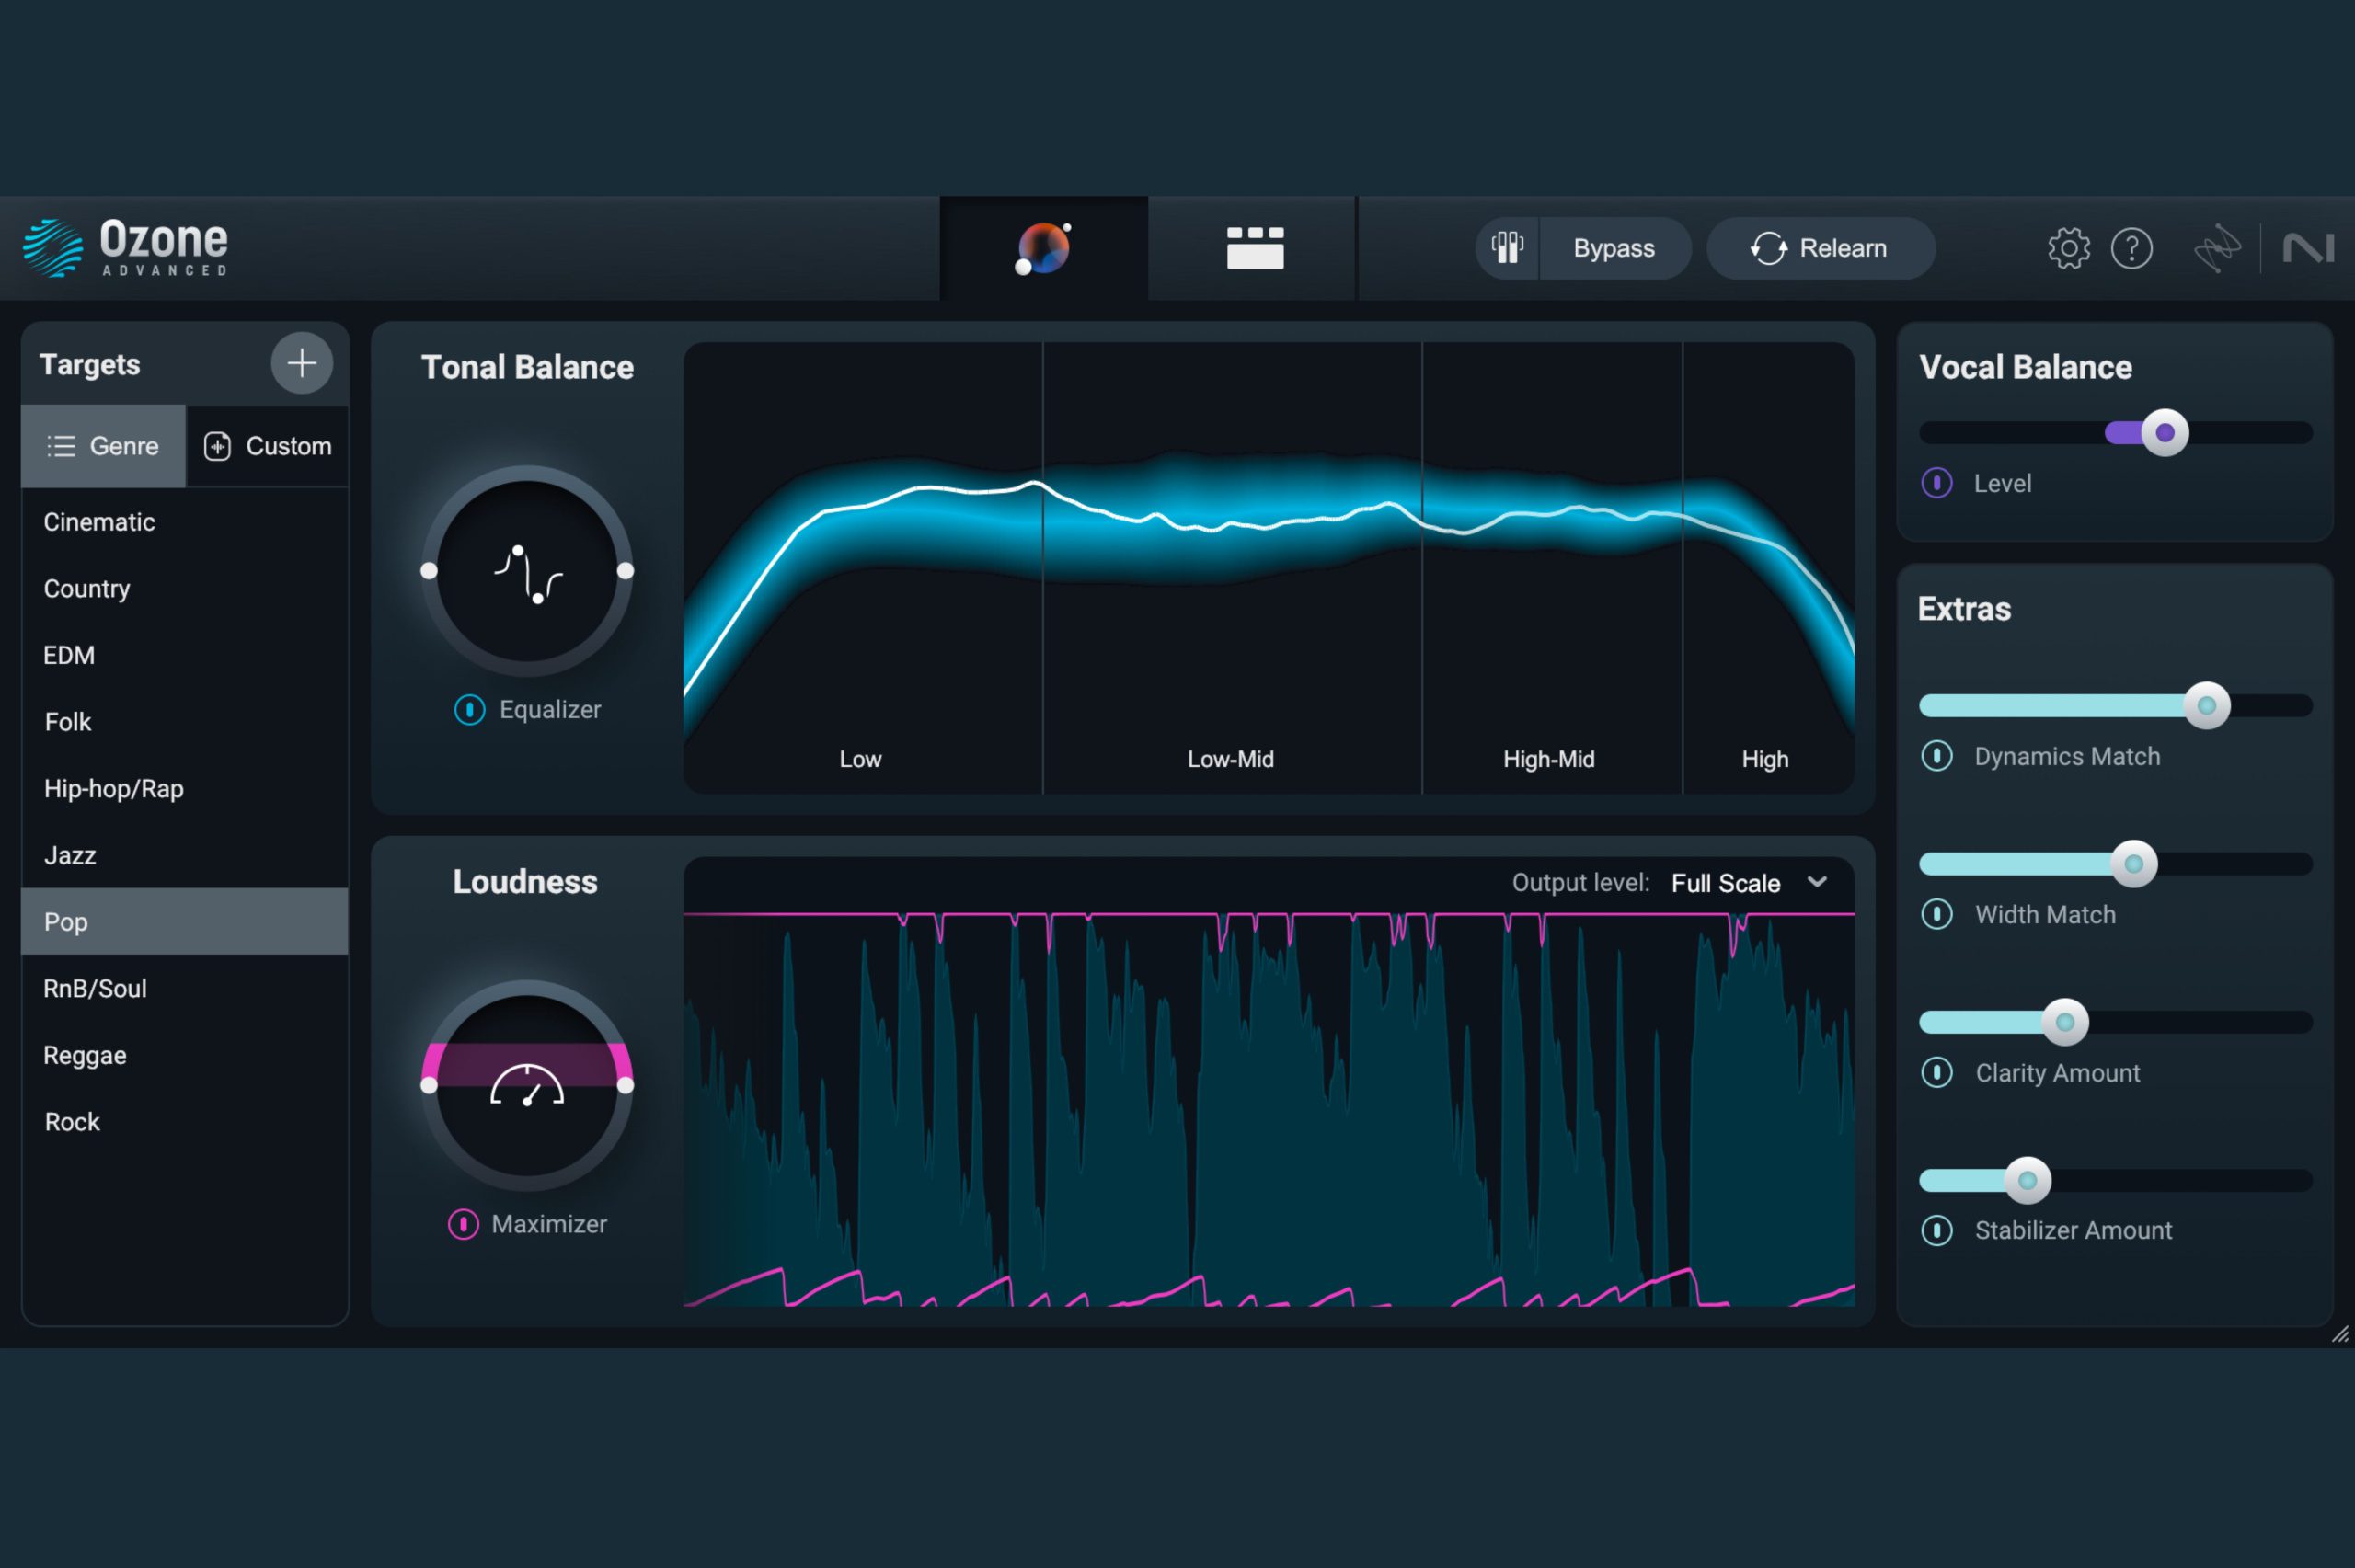Click the Native Instruments logo icon
Screen dimensions: 2355x1568
(2311, 247)
